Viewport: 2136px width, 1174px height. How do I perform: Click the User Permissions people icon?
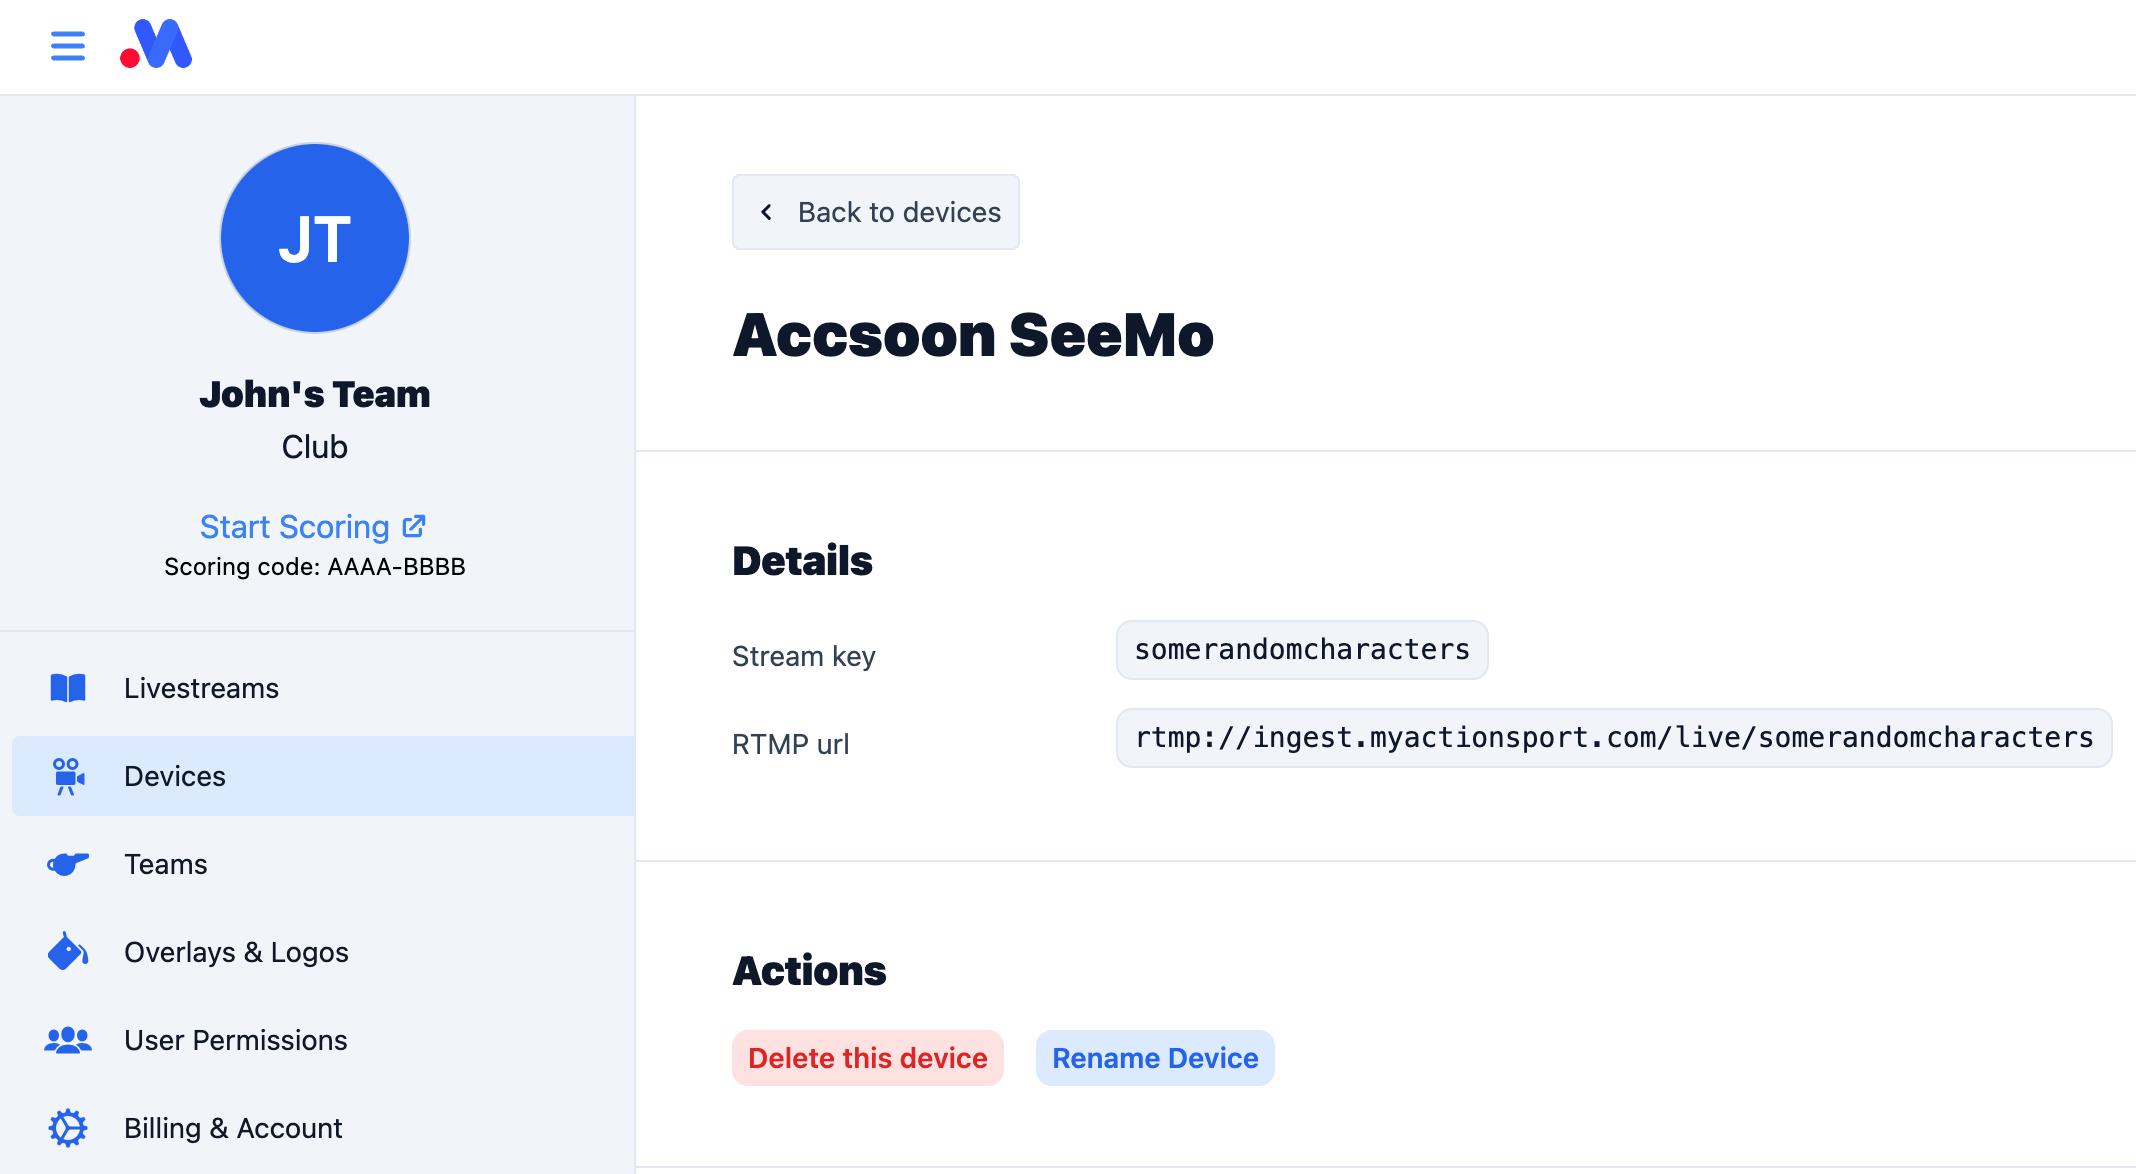coord(68,1040)
